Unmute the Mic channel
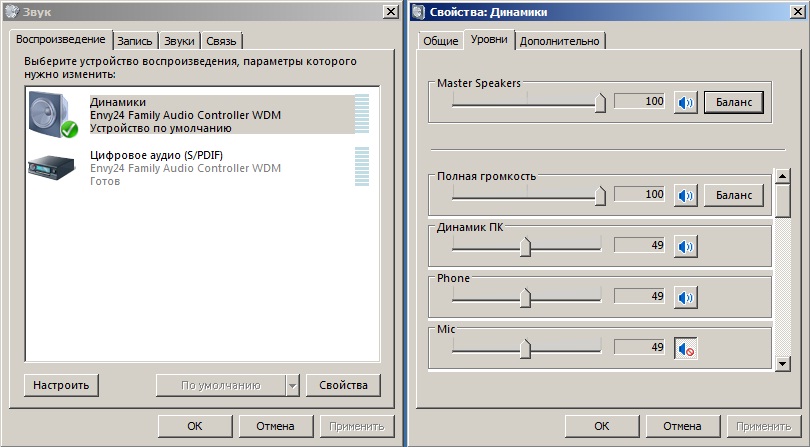Screen dimensions: 810x447 [x=685, y=348]
